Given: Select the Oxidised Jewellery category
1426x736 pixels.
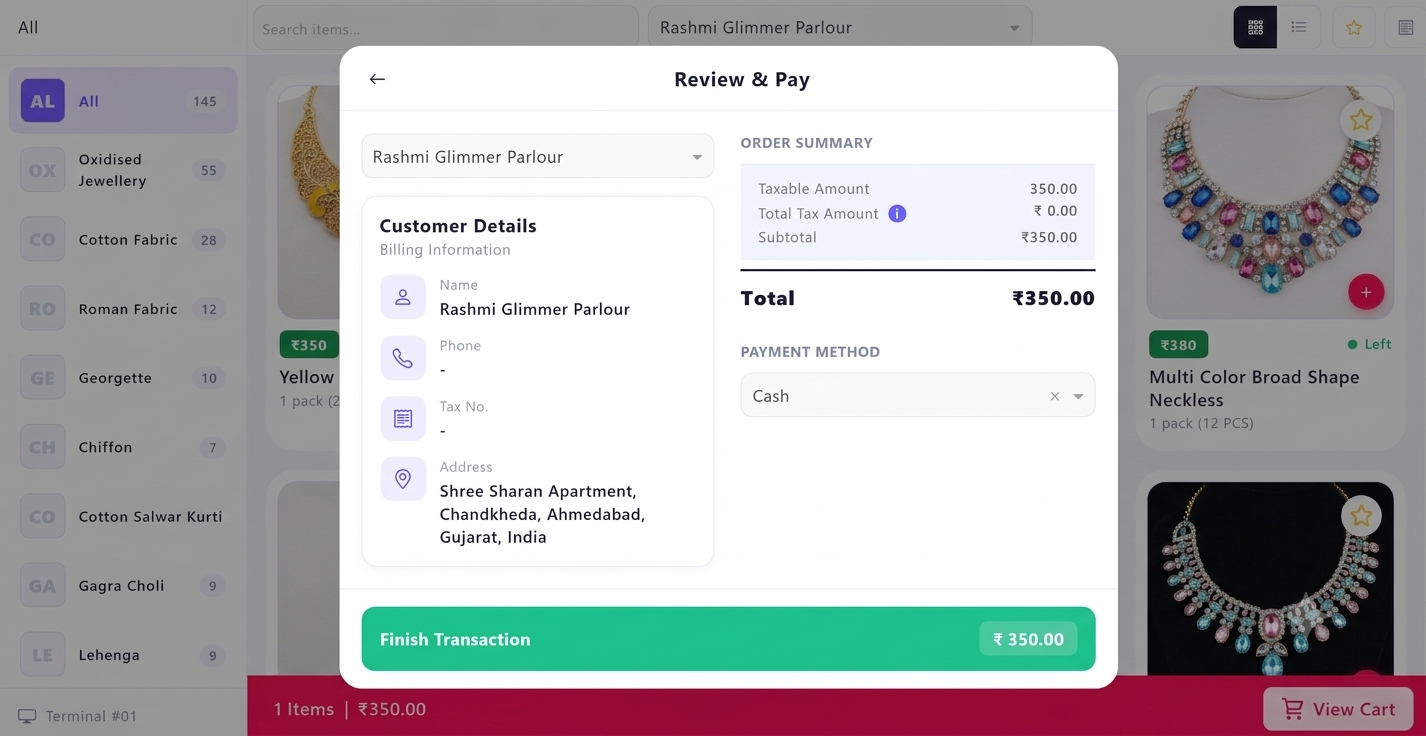Looking at the screenshot, I should click(x=123, y=170).
